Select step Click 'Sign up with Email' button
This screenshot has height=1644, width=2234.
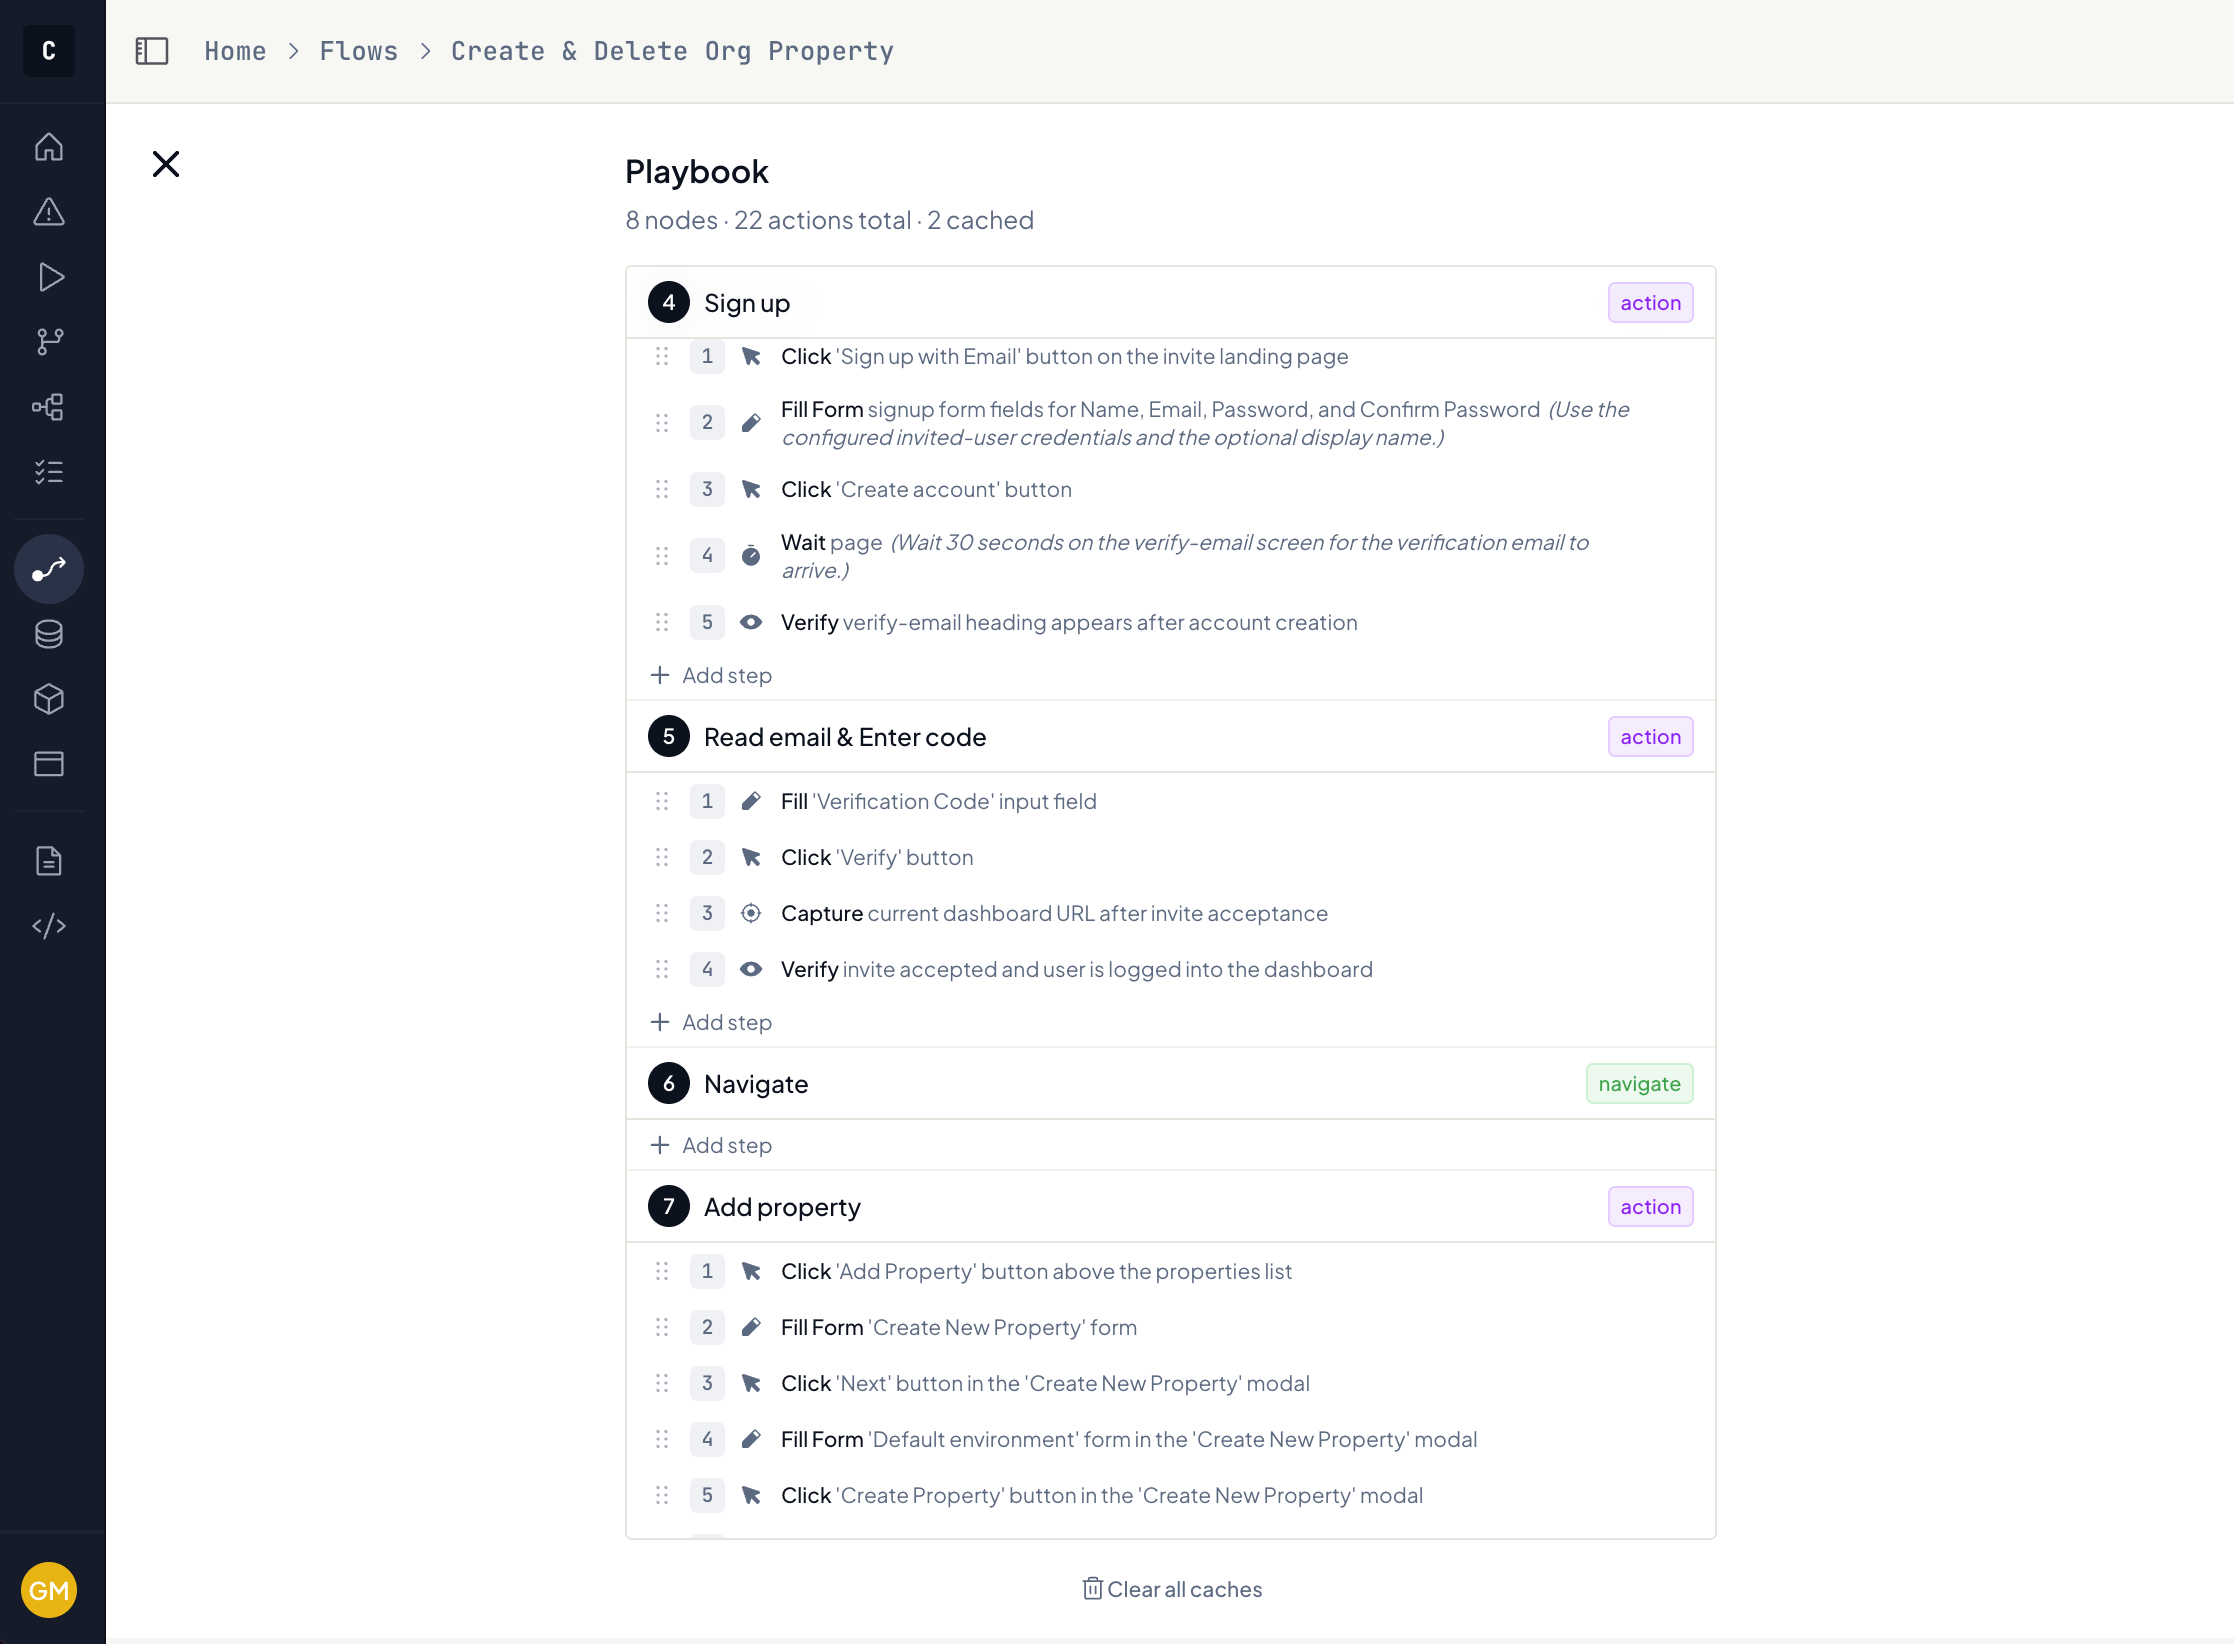point(1170,356)
